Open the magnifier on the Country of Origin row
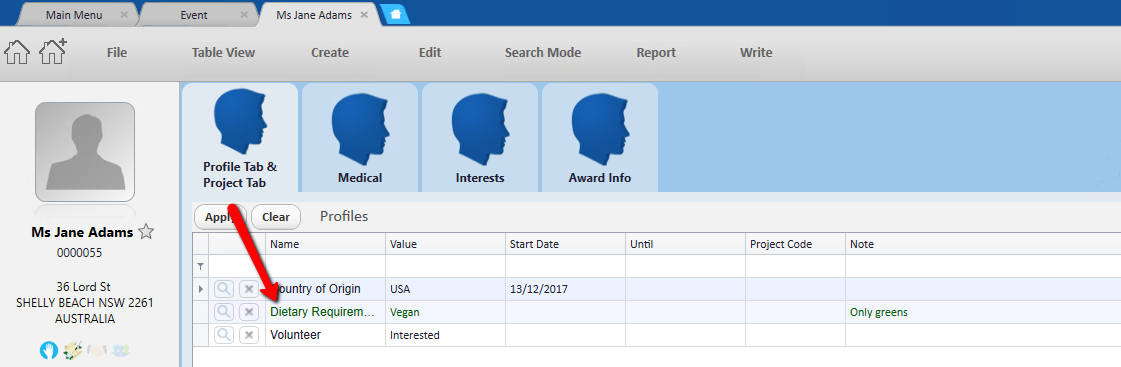Image resolution: width=1121 pixels, height=367 pixels. [224, 289]
